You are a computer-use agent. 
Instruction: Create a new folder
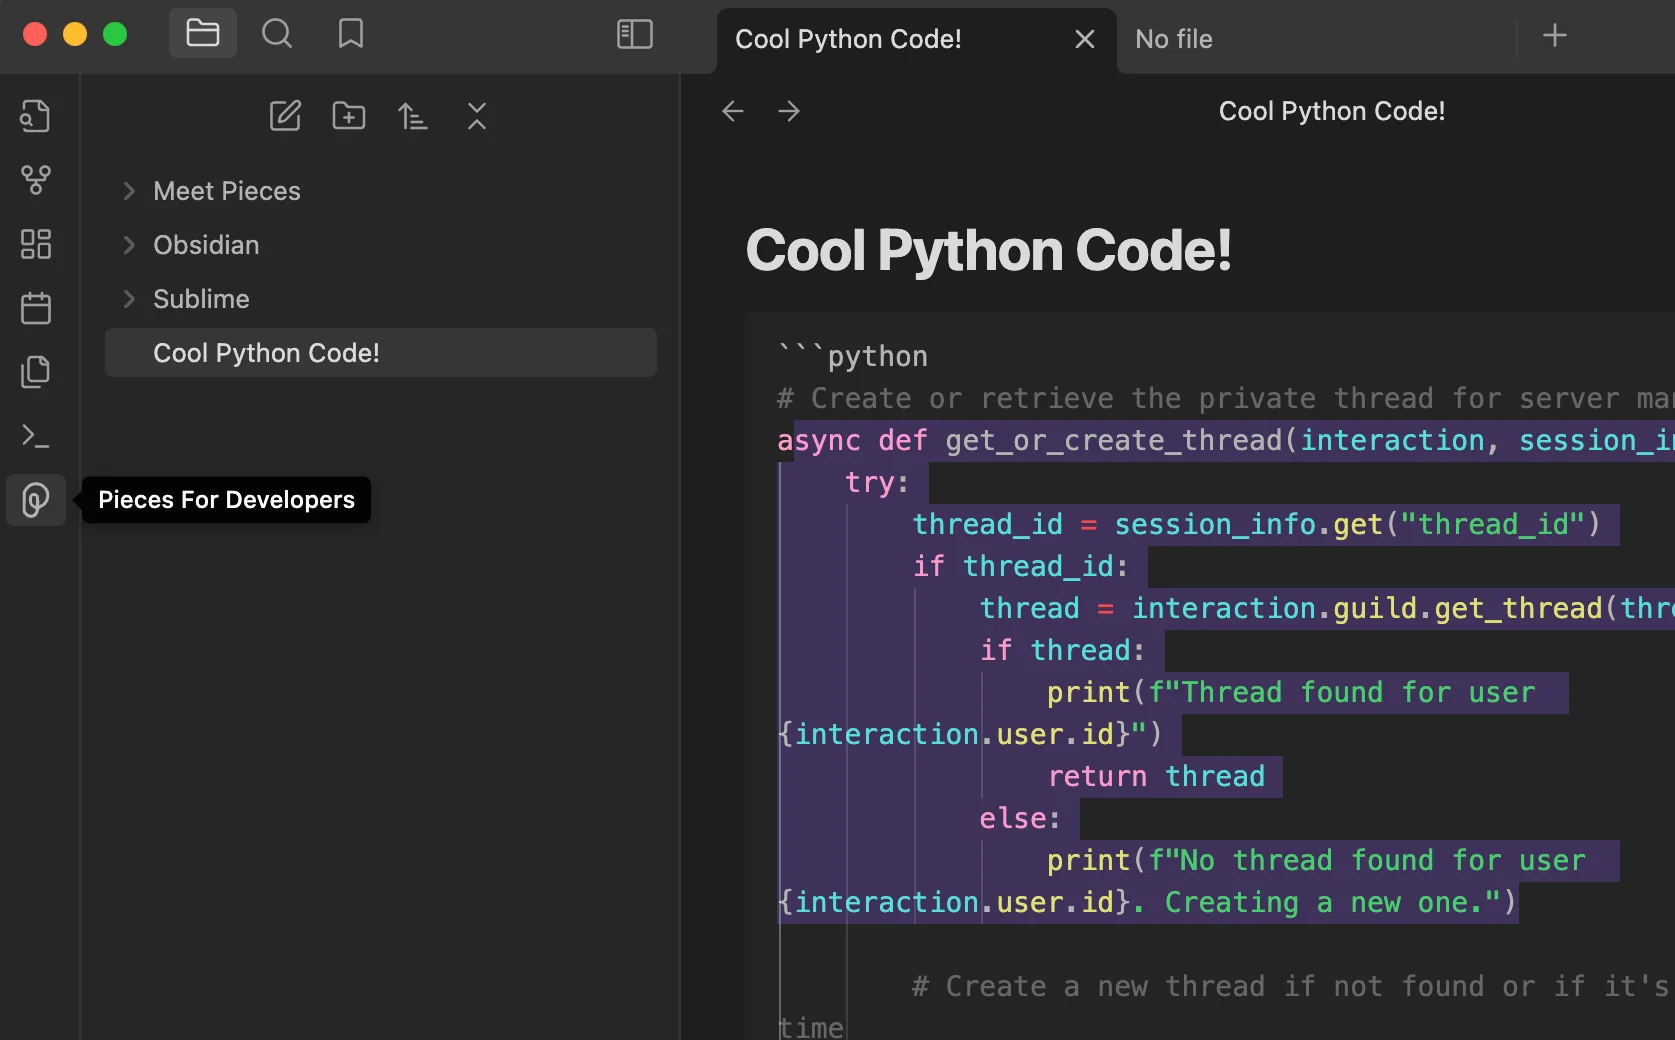pyautogui.click(x=349, y=116)
